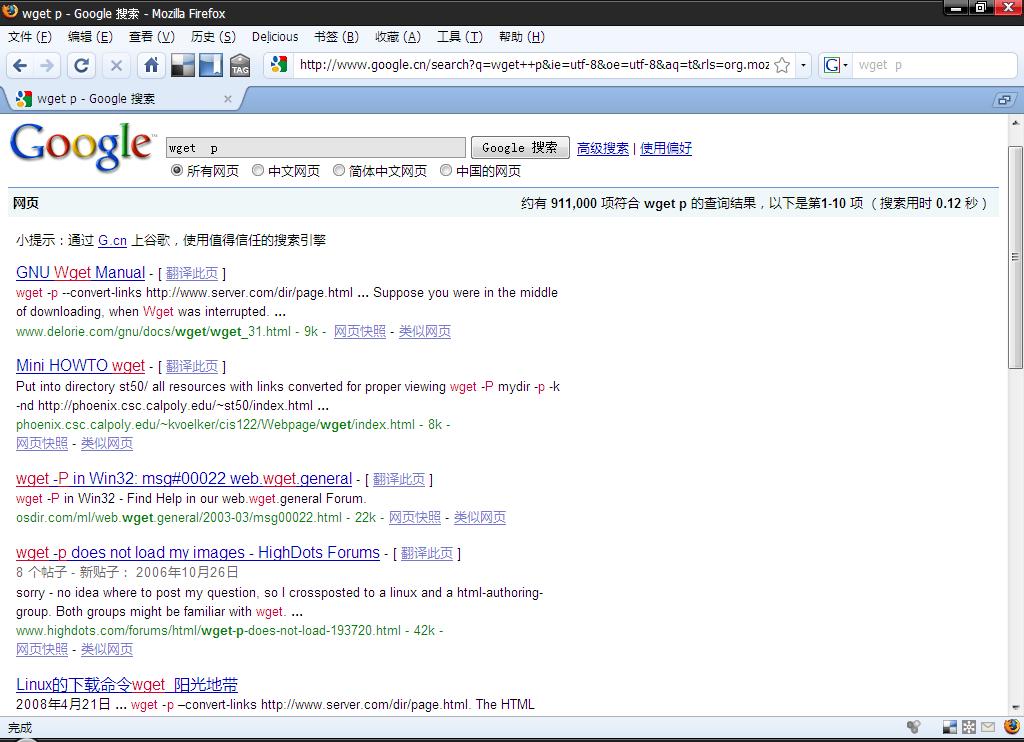Select the 所有网页 radio button
1024x742 pixels.
click(x=176, y=170)
